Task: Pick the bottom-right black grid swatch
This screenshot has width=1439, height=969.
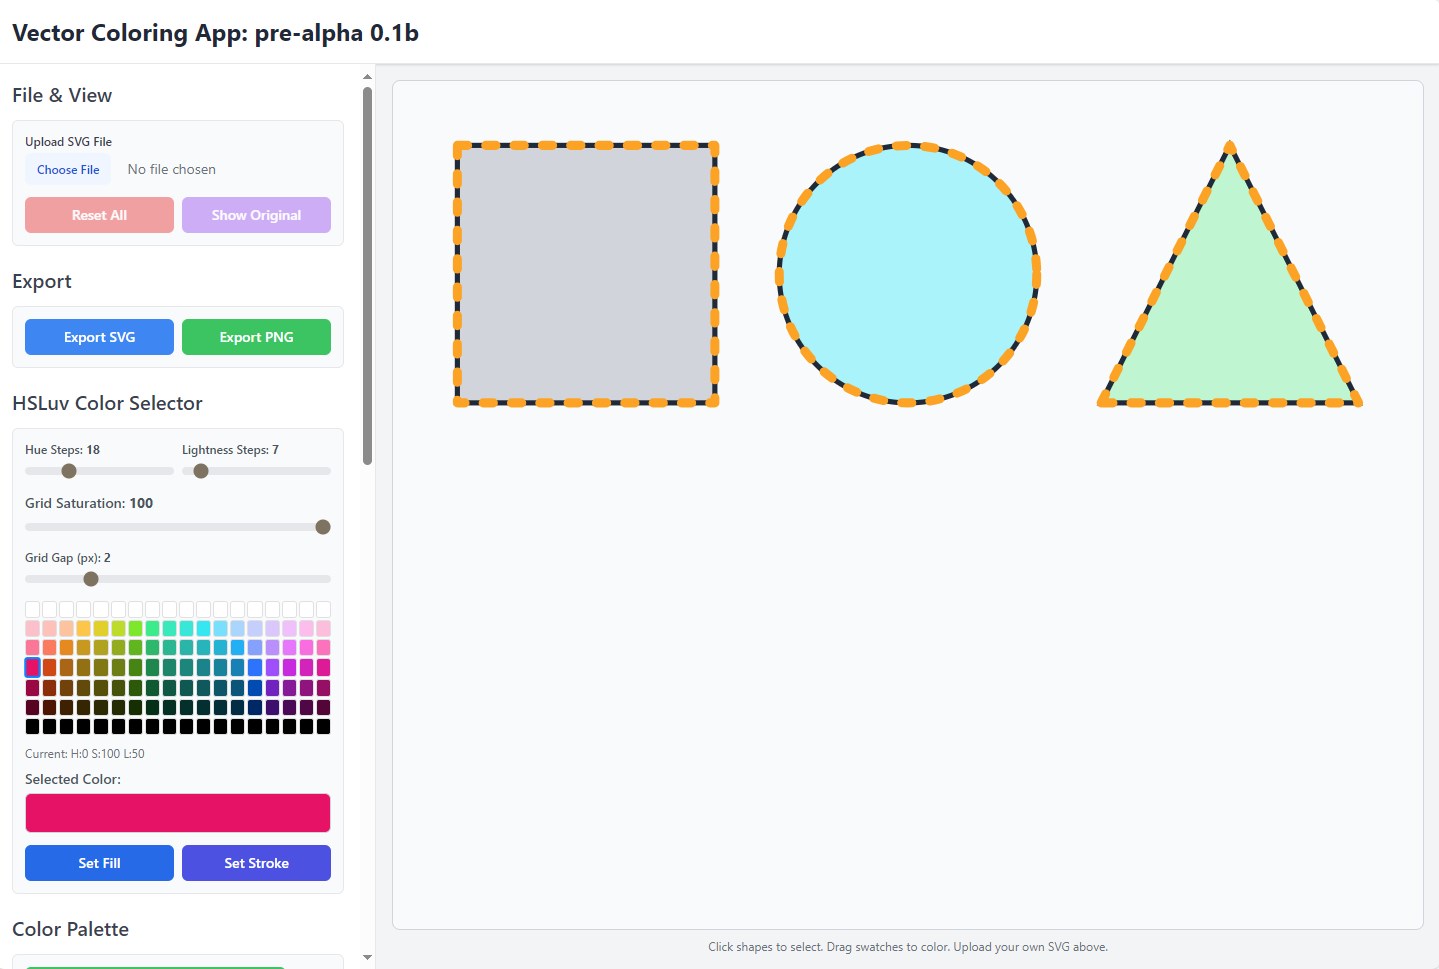Action: tap(323, 726)
